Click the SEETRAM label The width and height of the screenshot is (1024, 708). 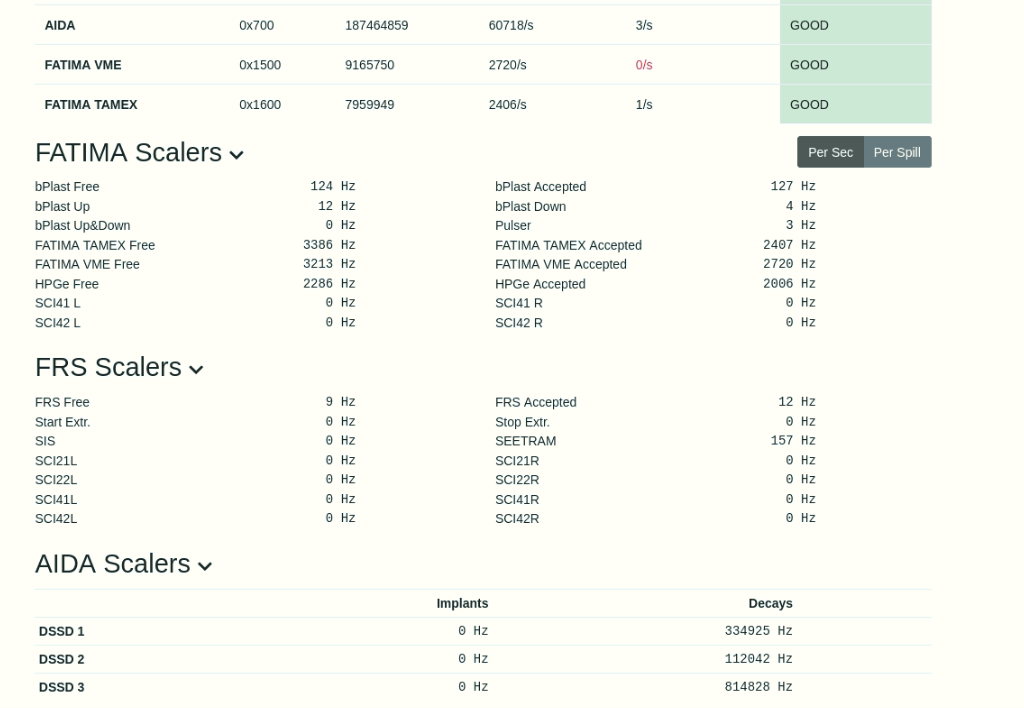pos(526,441)
